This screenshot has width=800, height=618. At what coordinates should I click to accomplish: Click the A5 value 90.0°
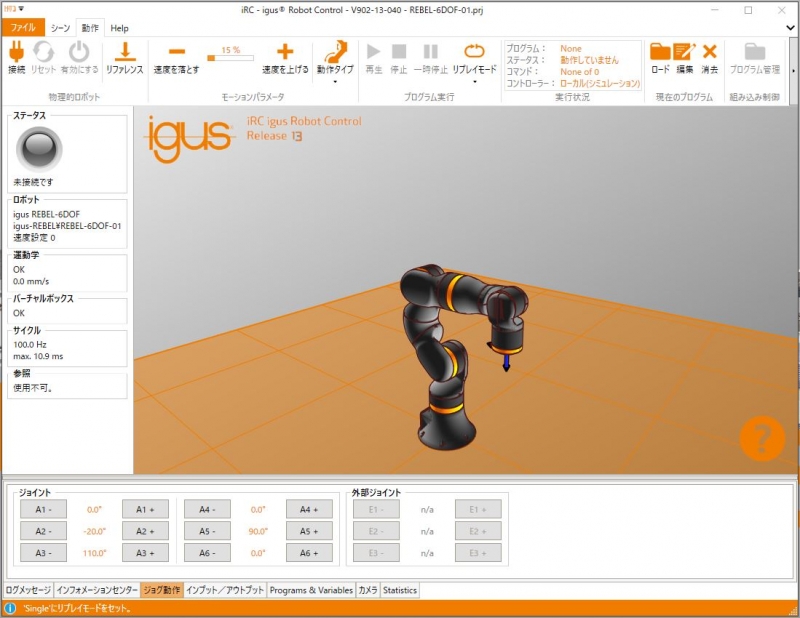tap(258, 531)
